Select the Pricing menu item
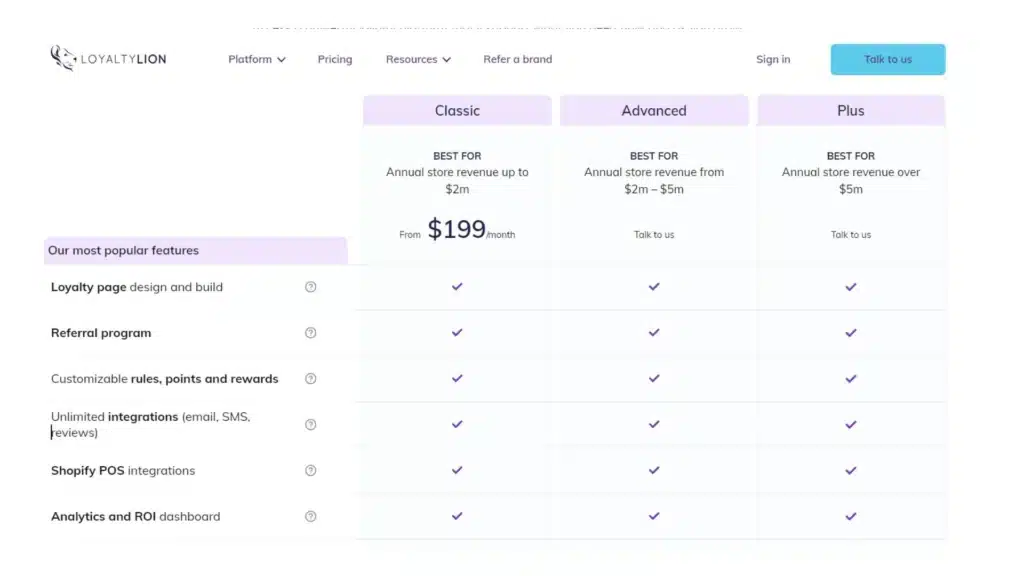The width and height of the screenshot is (1024, 576). coord(334,59)
